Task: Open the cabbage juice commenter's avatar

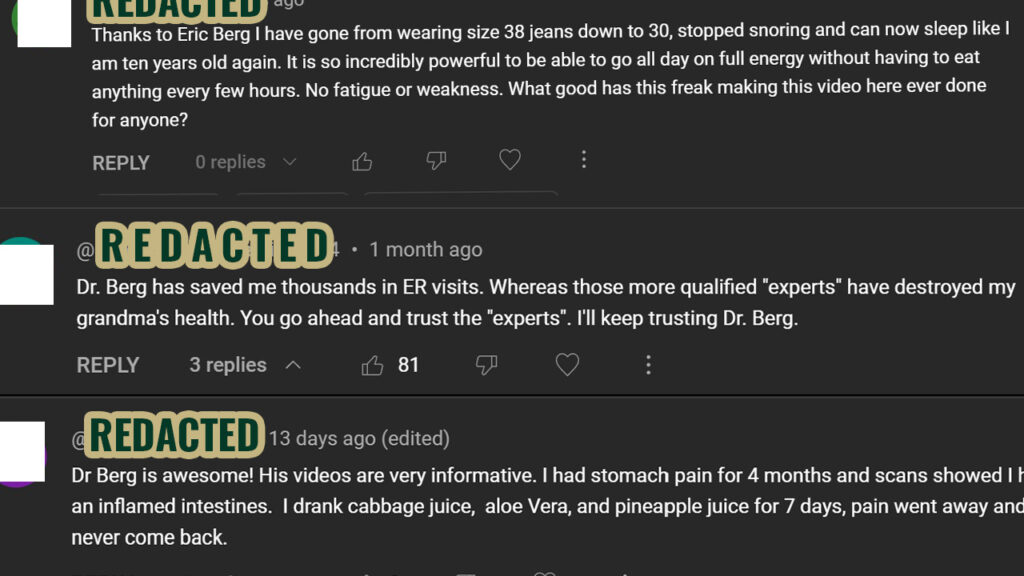Action: pos(22,453)
